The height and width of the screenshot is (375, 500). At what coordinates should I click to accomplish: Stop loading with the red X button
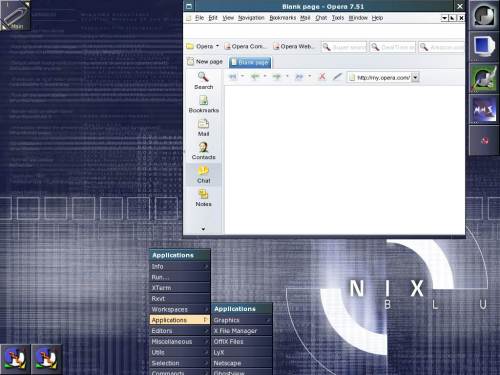(x=322, y=77)
